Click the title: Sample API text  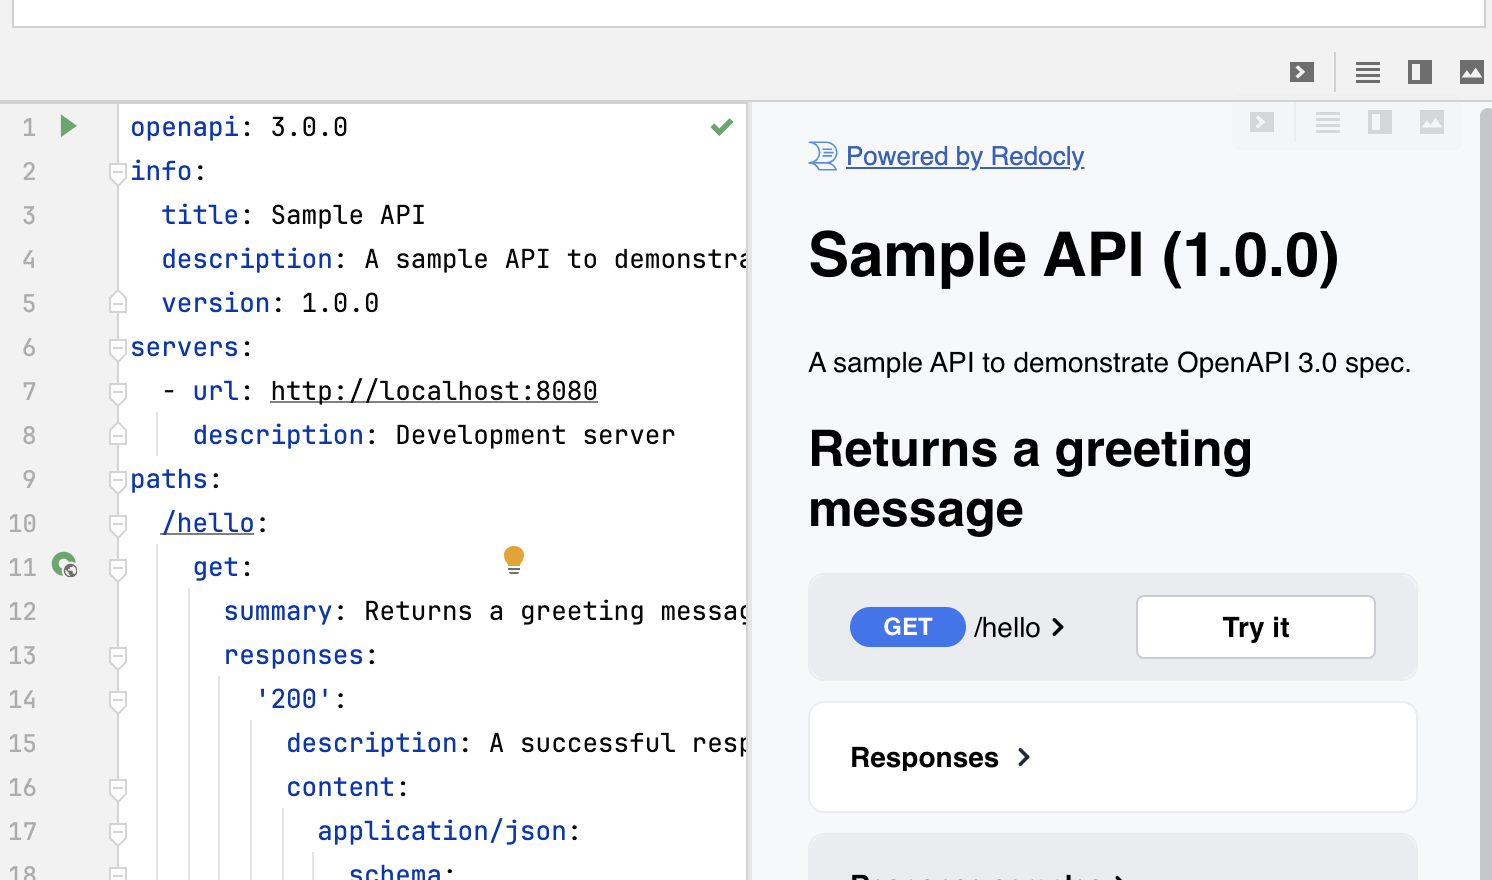293,215
